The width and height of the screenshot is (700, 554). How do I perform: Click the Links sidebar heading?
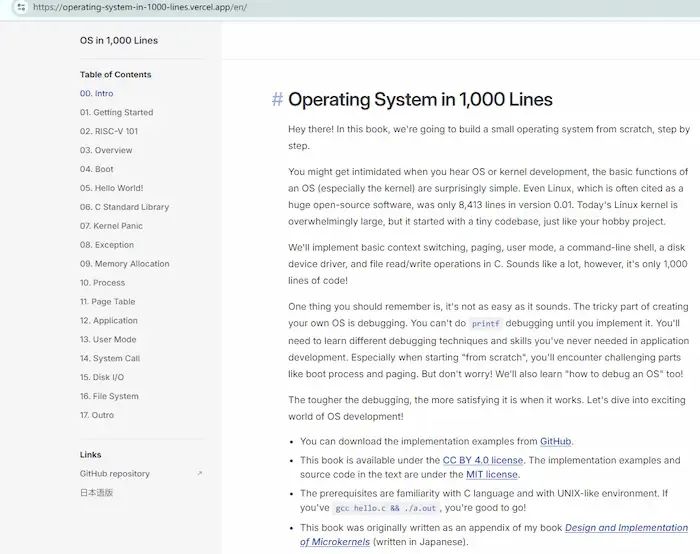(91, 454)
